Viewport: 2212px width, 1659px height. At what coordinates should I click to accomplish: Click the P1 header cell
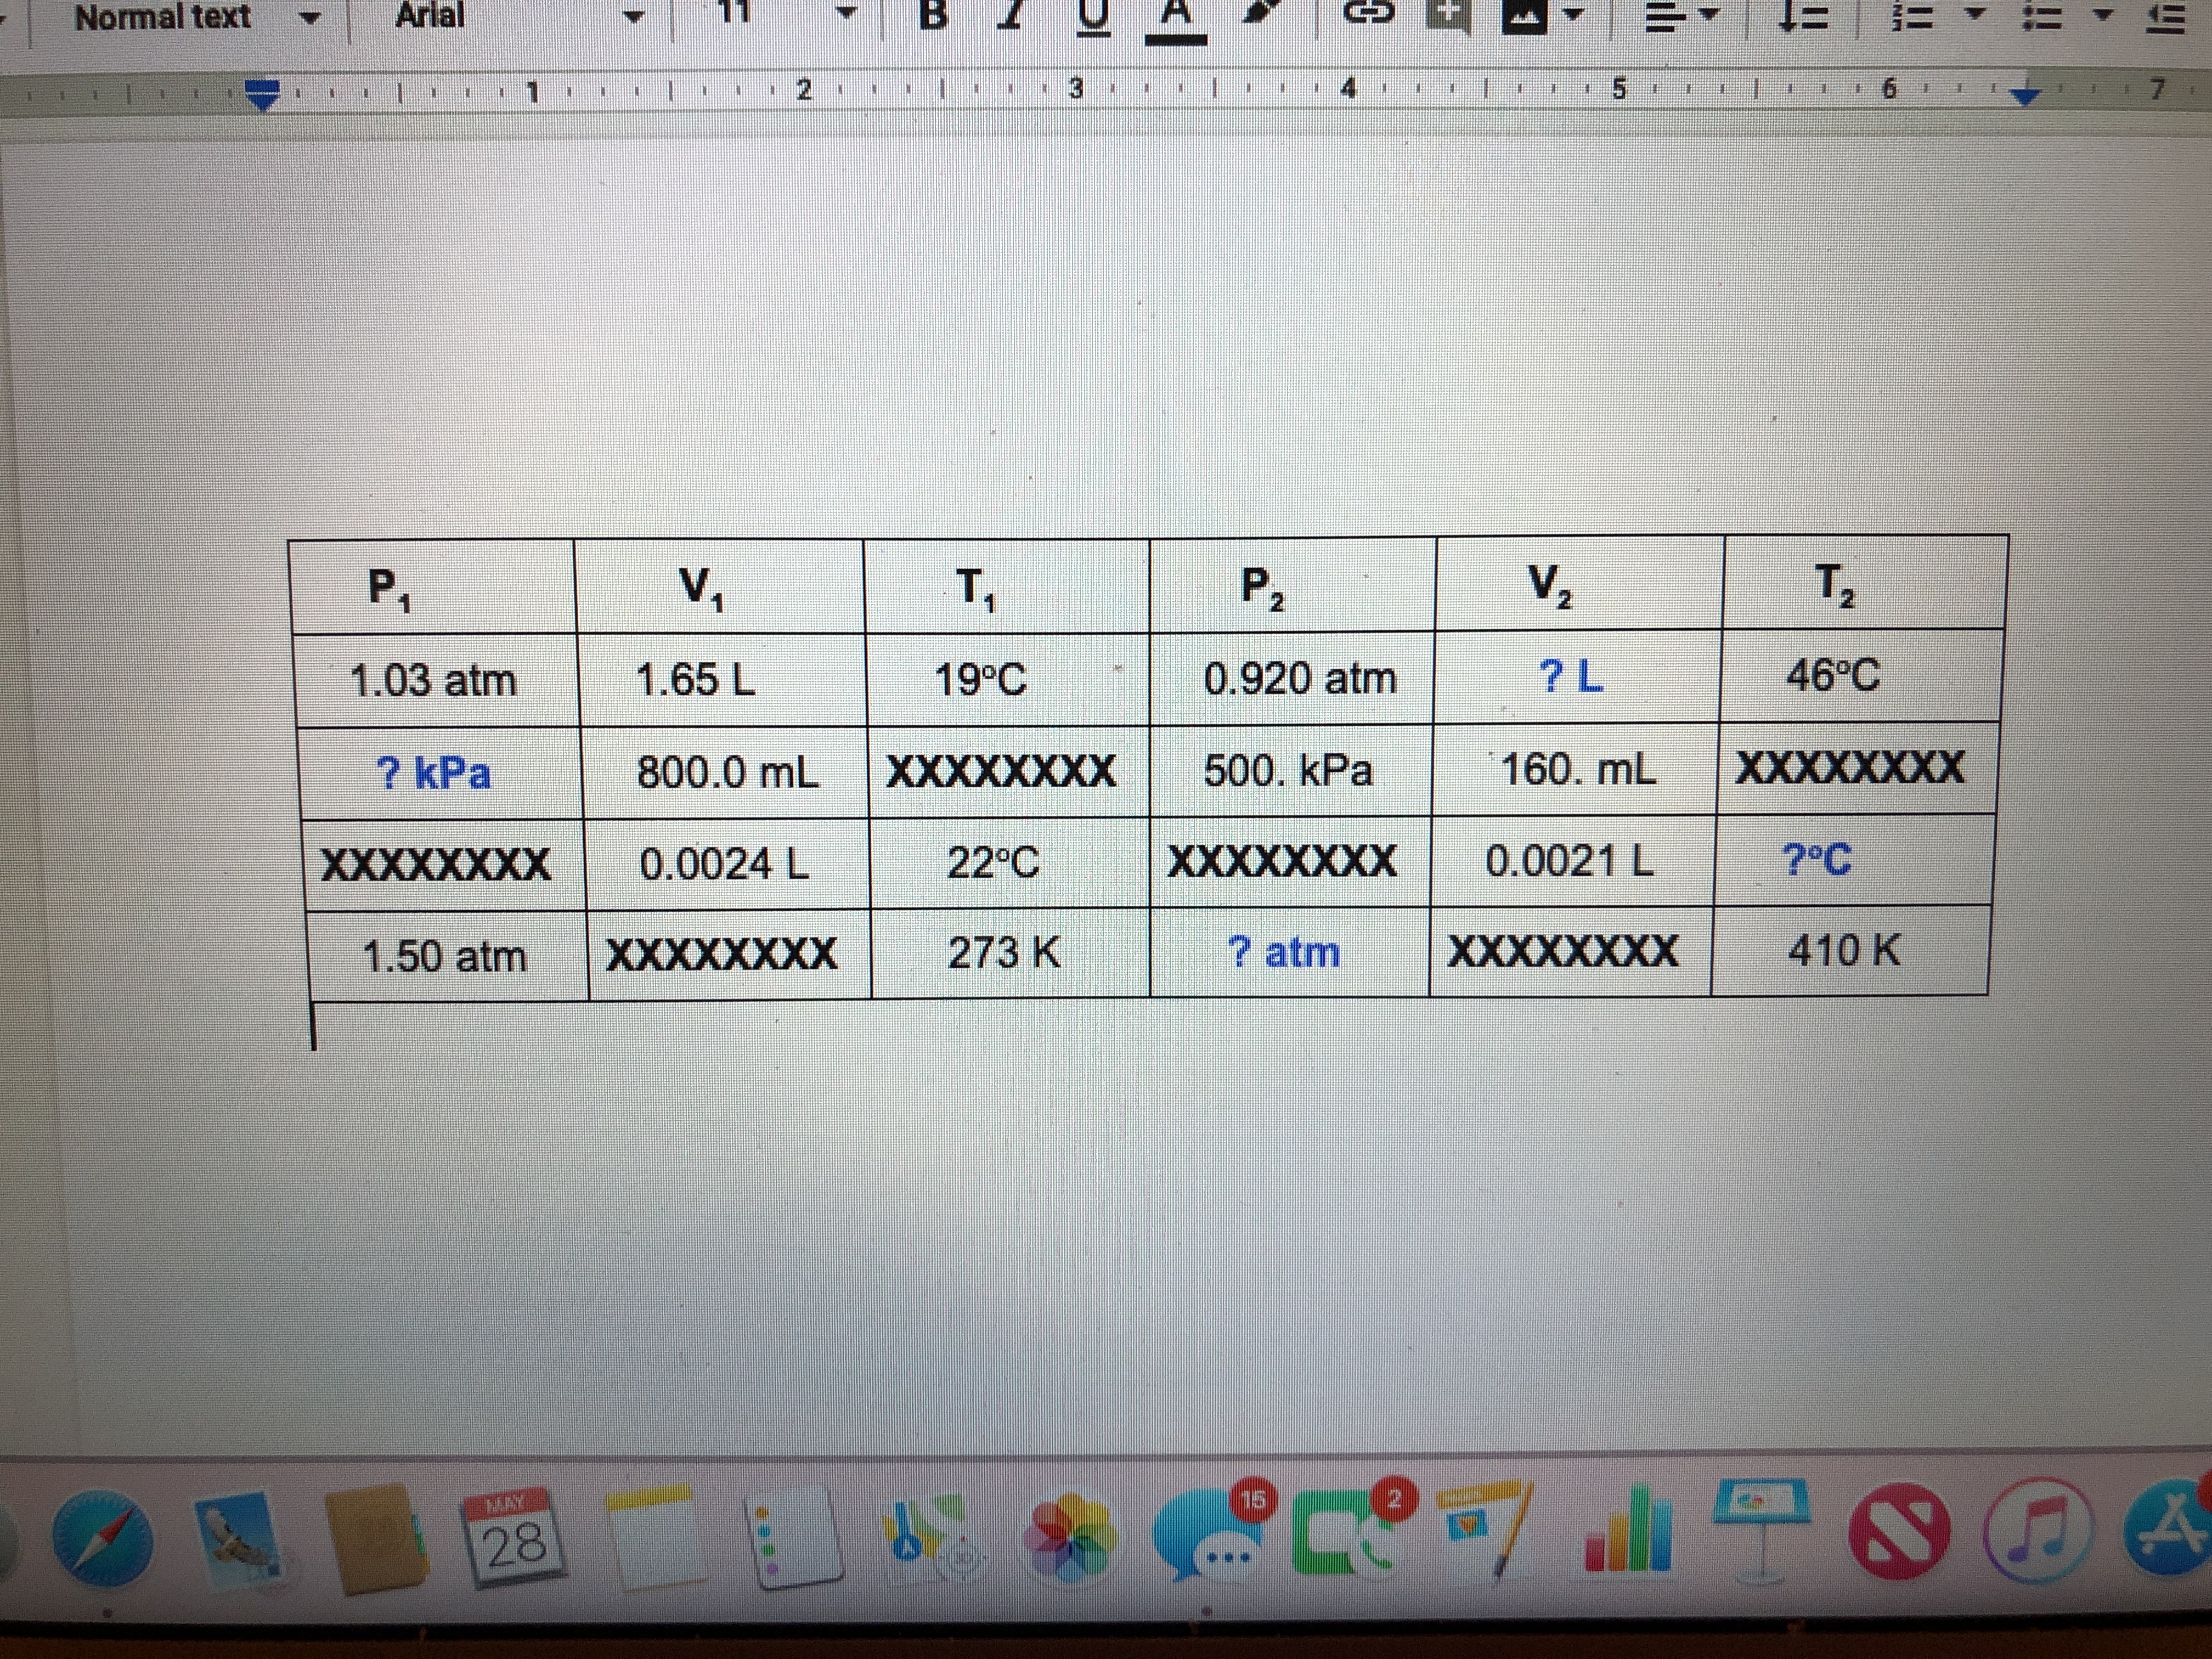point(432,587)
